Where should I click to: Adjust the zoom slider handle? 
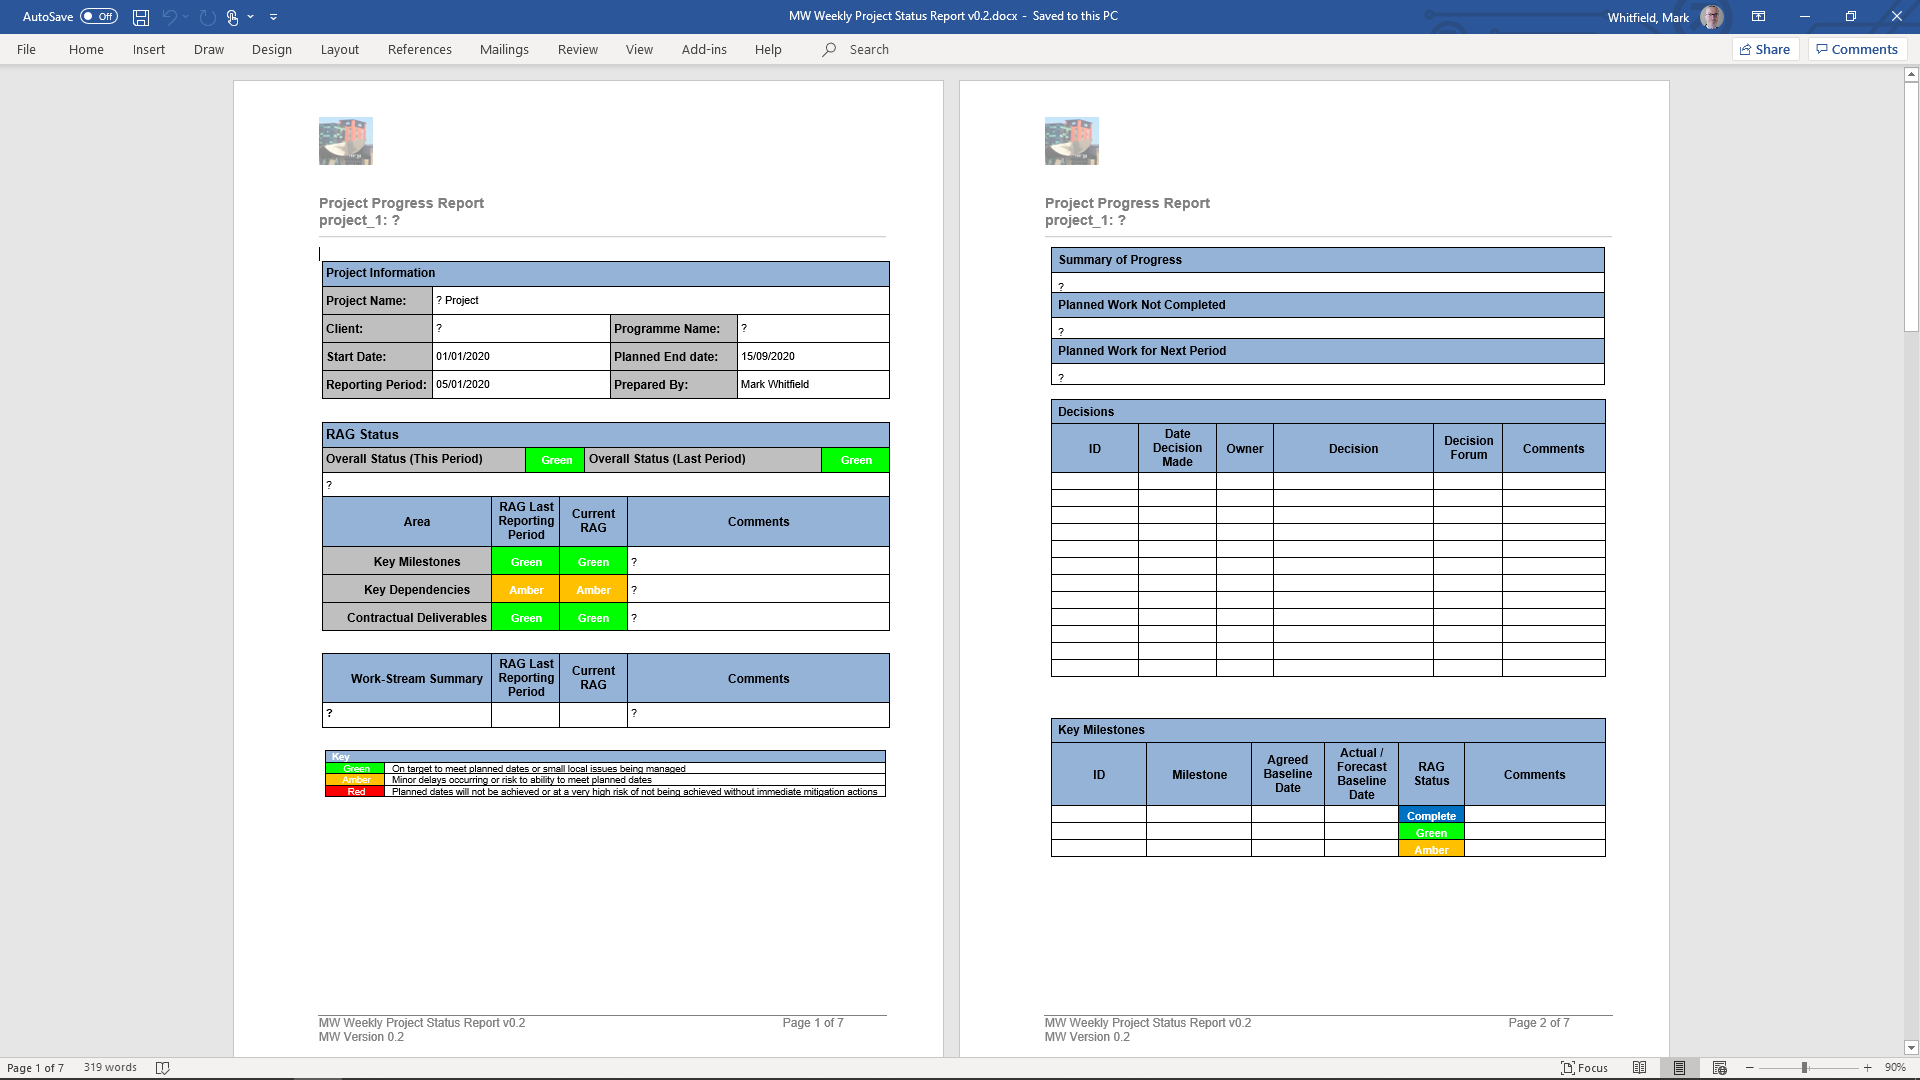[1804, 1068]
